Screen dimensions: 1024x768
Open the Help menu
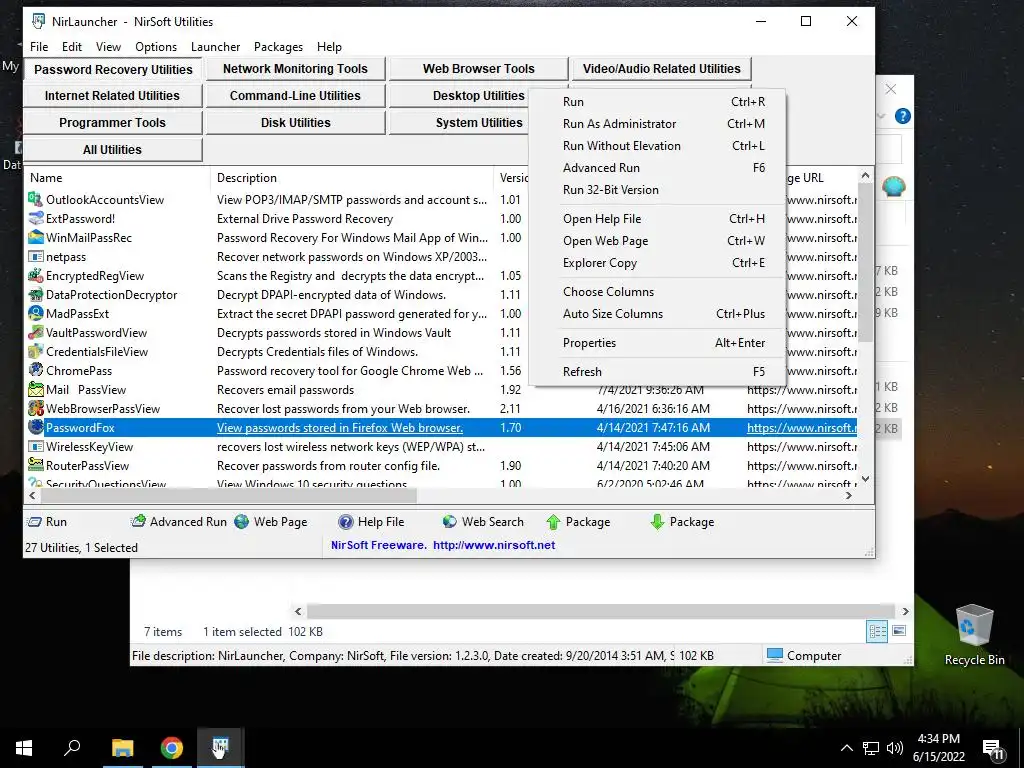[329, 47]
